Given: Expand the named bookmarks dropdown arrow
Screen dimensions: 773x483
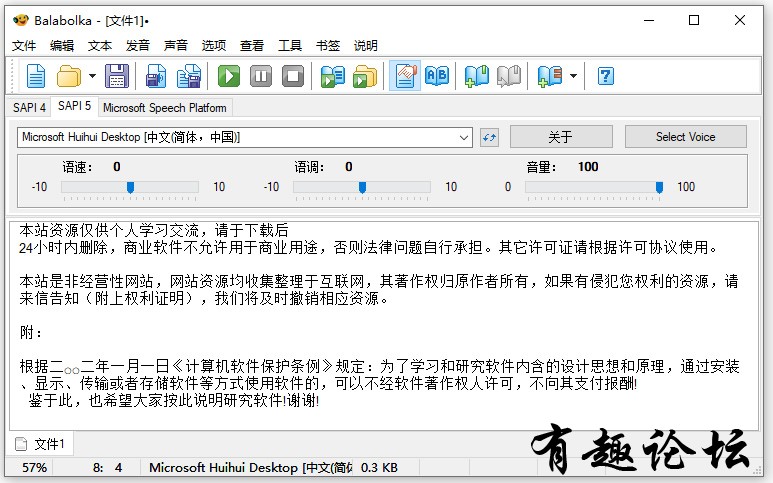Looking at the screenshot, I should tap(573, 76).
